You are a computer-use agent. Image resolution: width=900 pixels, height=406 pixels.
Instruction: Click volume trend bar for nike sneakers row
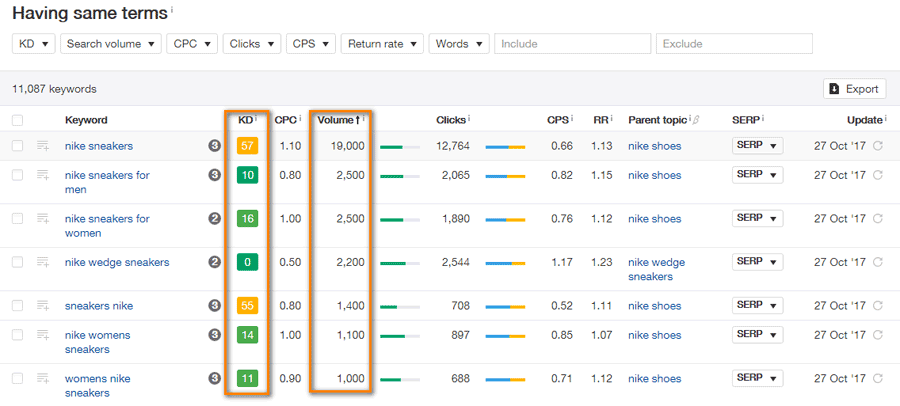click(400, 146)
